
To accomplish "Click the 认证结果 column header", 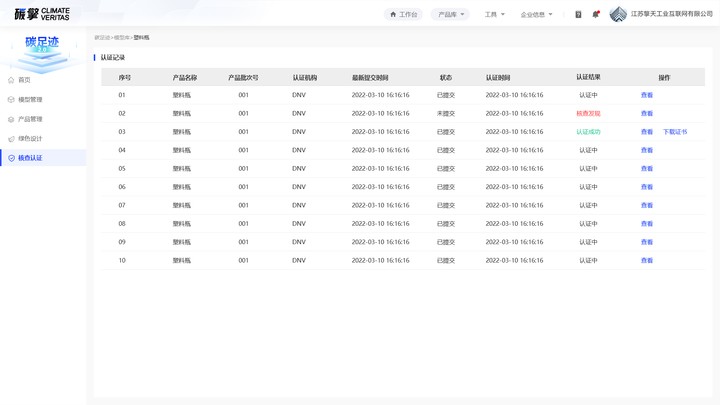I will tap(588, 77).
